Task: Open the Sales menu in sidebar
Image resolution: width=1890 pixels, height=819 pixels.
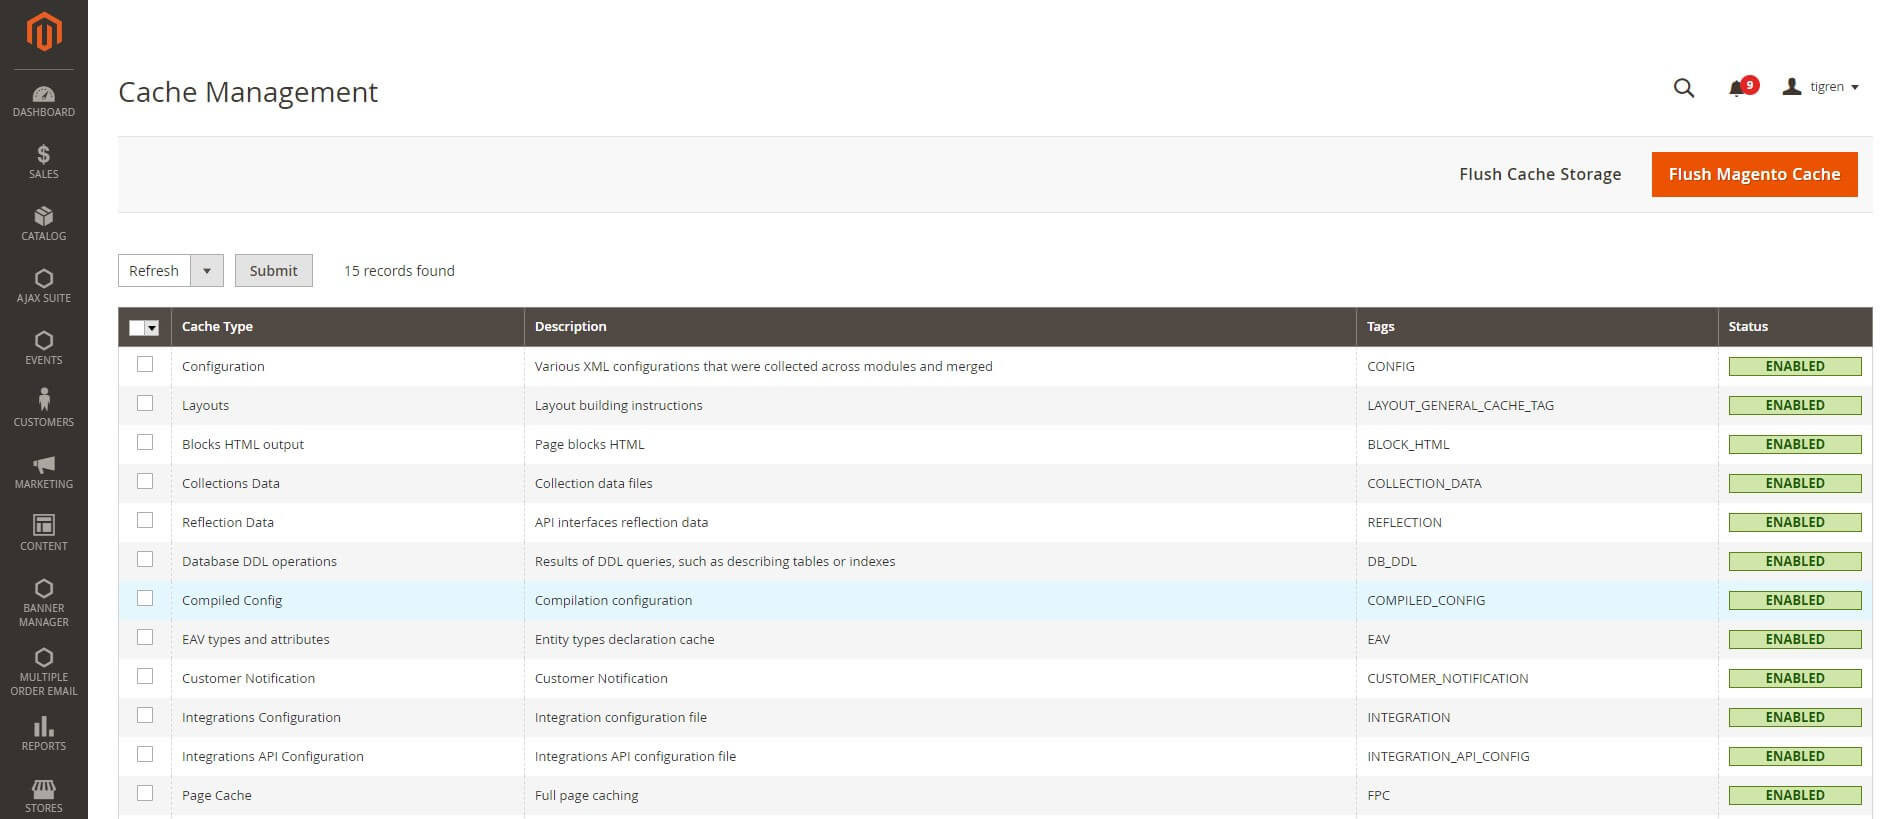Action: [43, 162]
